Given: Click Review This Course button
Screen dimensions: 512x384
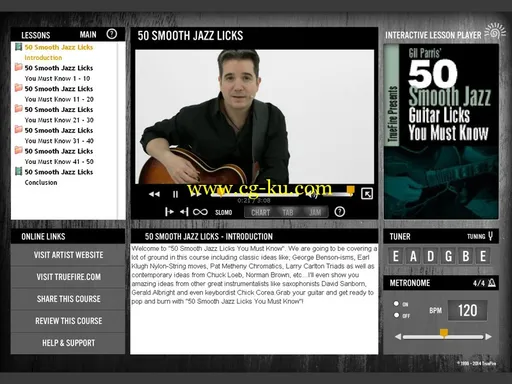Looking at the screenshot, I should click(68, 321).
